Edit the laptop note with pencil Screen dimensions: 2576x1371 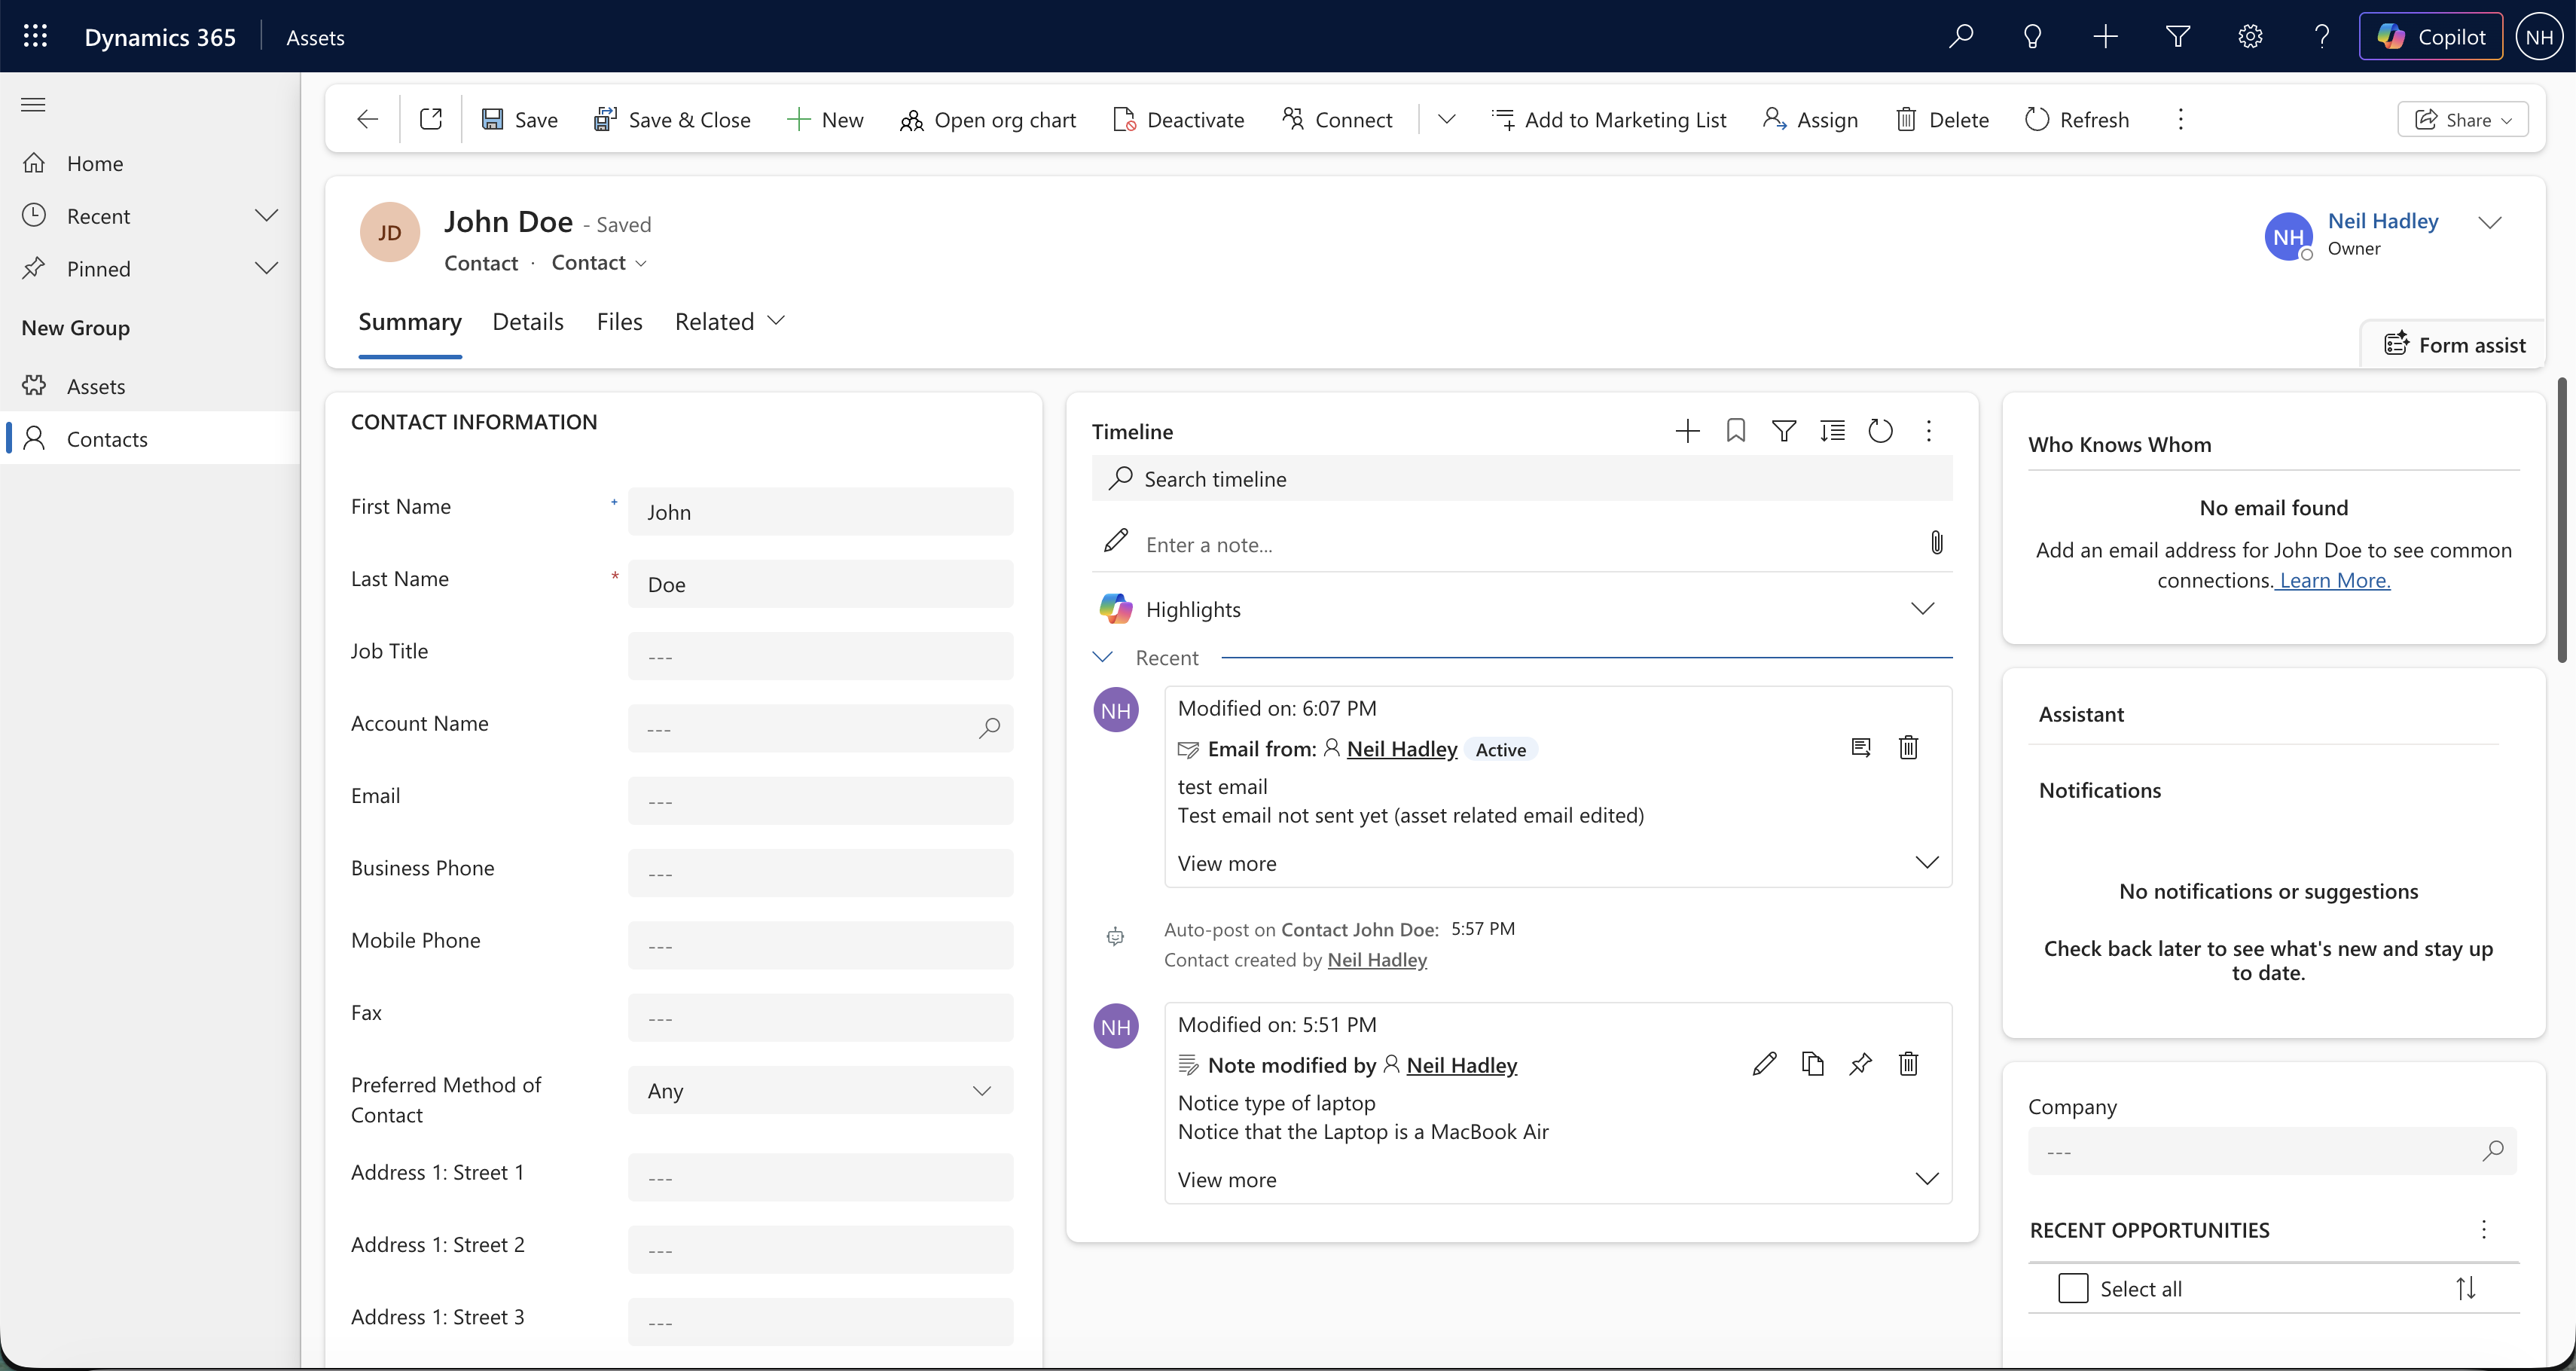point(1764,1064)
